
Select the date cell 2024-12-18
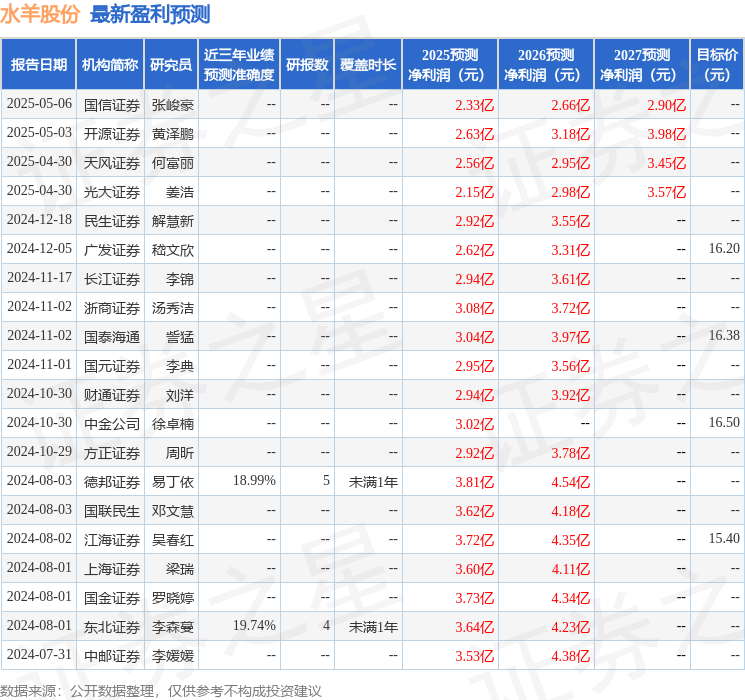(39, 220)
